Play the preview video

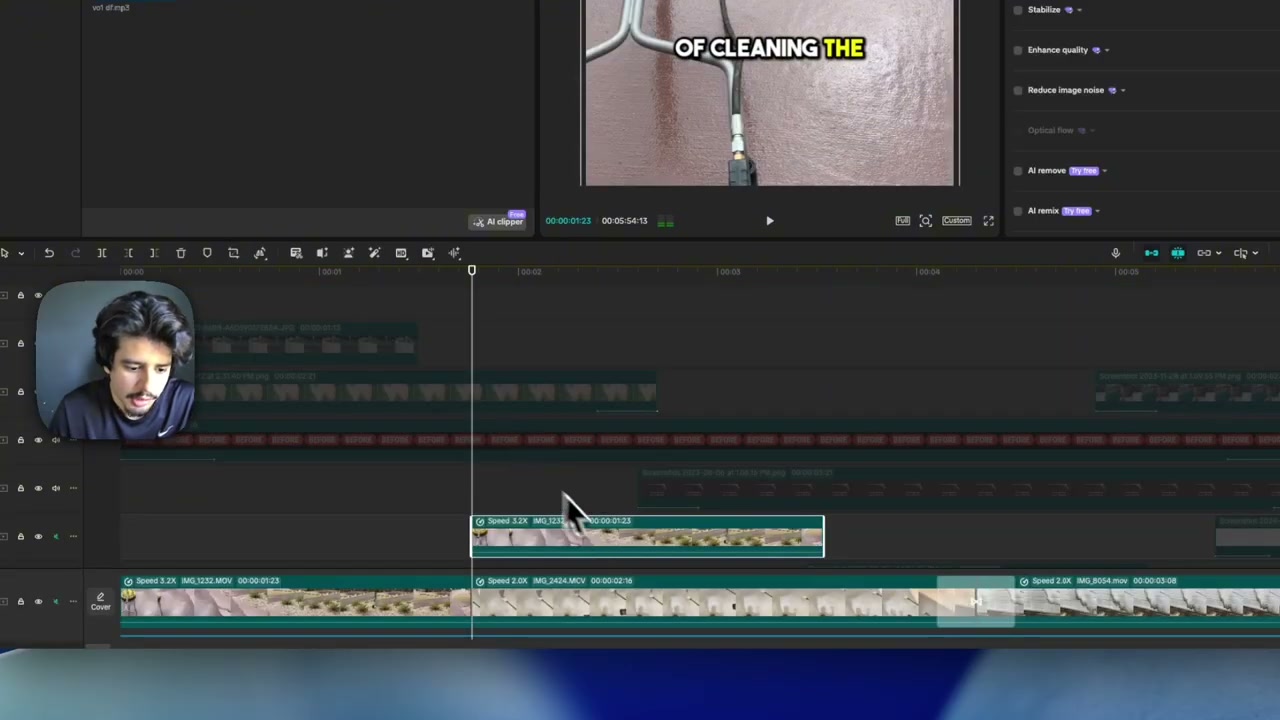769,221
